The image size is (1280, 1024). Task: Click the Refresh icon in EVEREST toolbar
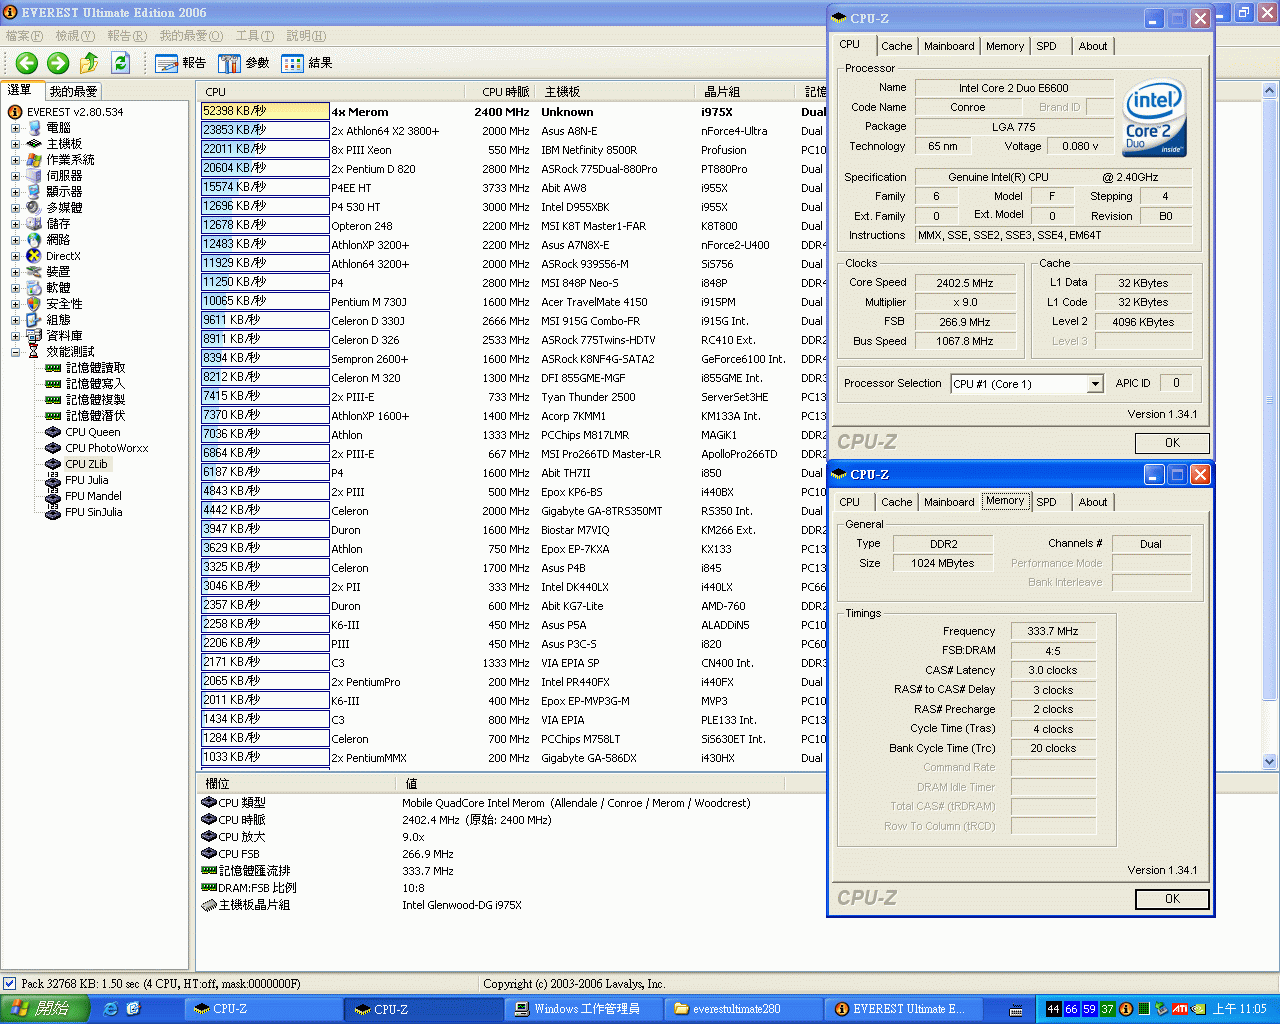tap(121, 63)
